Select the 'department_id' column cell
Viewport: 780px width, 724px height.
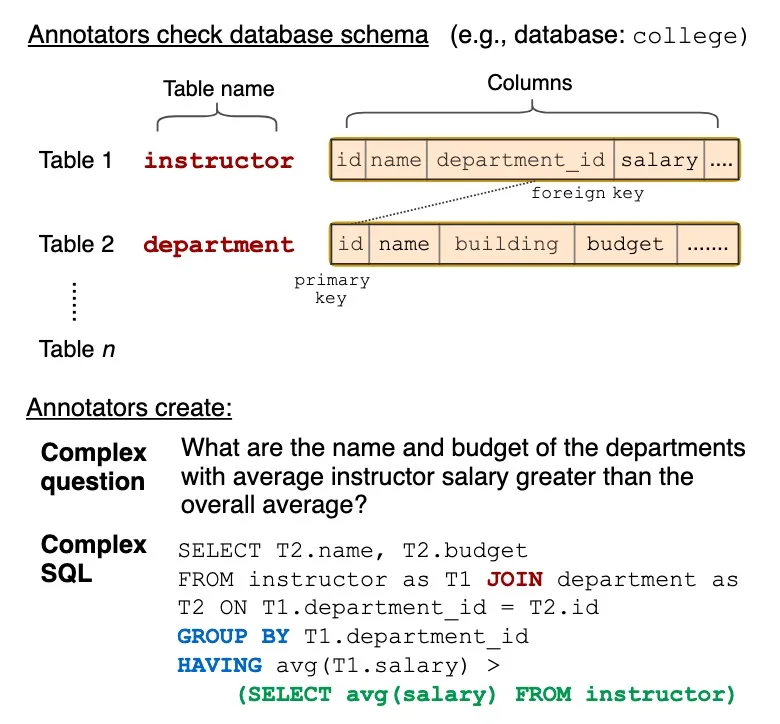coord(520,160)
